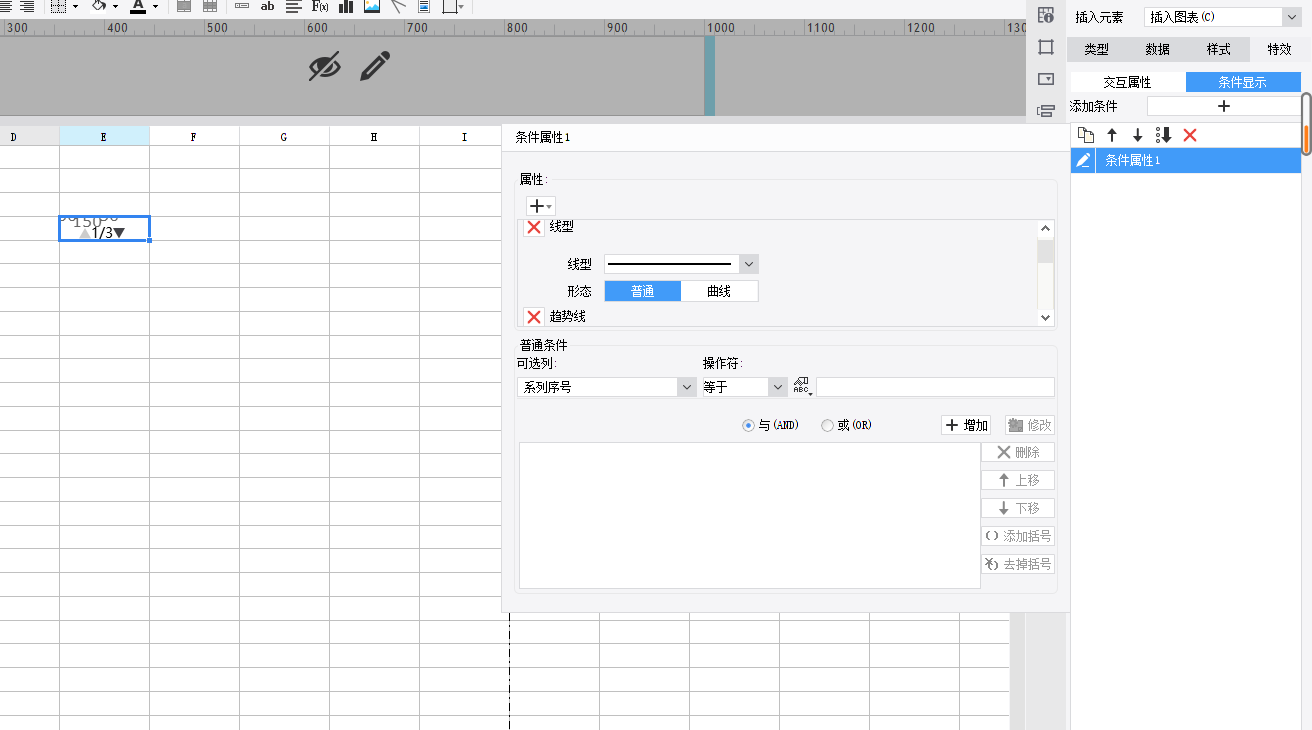Click the pencil edit icon above grid
The image size is (1312, 730).
click(375, 66)
